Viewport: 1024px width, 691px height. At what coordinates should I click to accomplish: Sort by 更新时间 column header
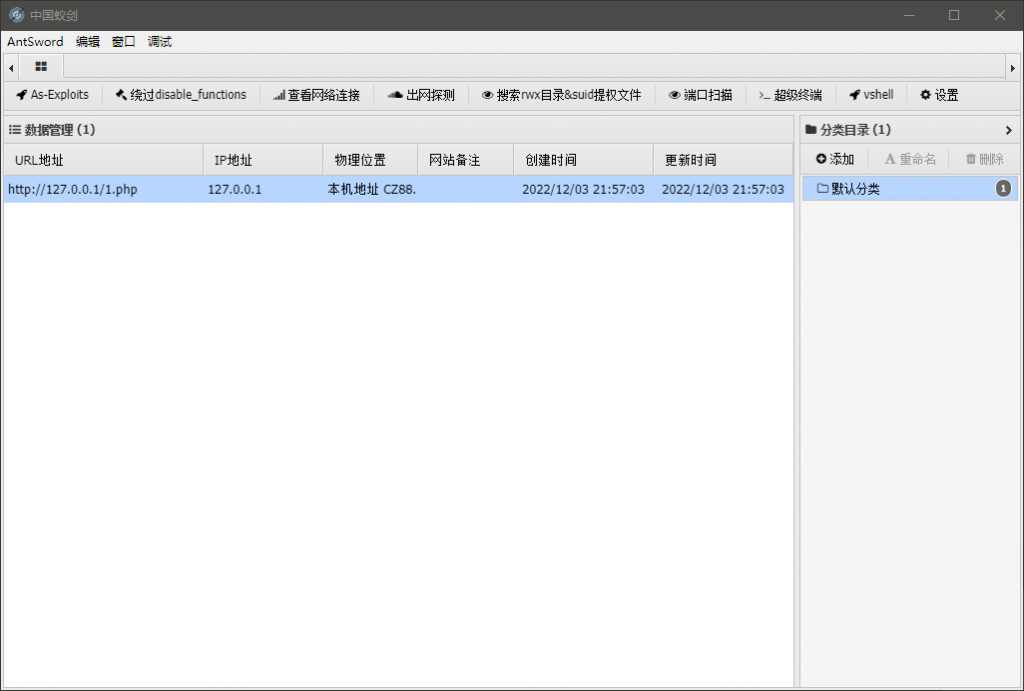click(x=723, y=160)
